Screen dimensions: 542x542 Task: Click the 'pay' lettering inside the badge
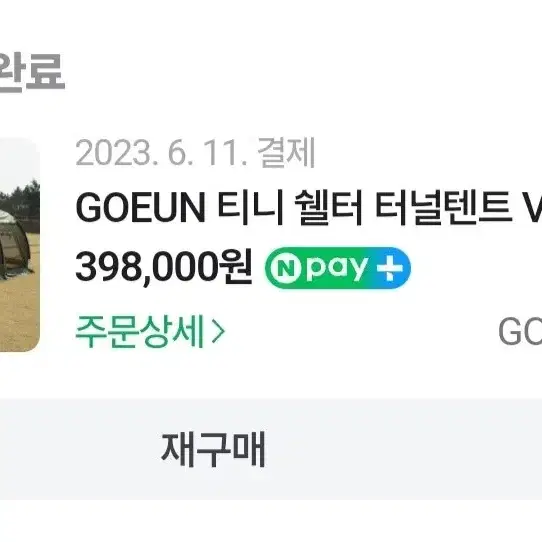click(336, 270)
